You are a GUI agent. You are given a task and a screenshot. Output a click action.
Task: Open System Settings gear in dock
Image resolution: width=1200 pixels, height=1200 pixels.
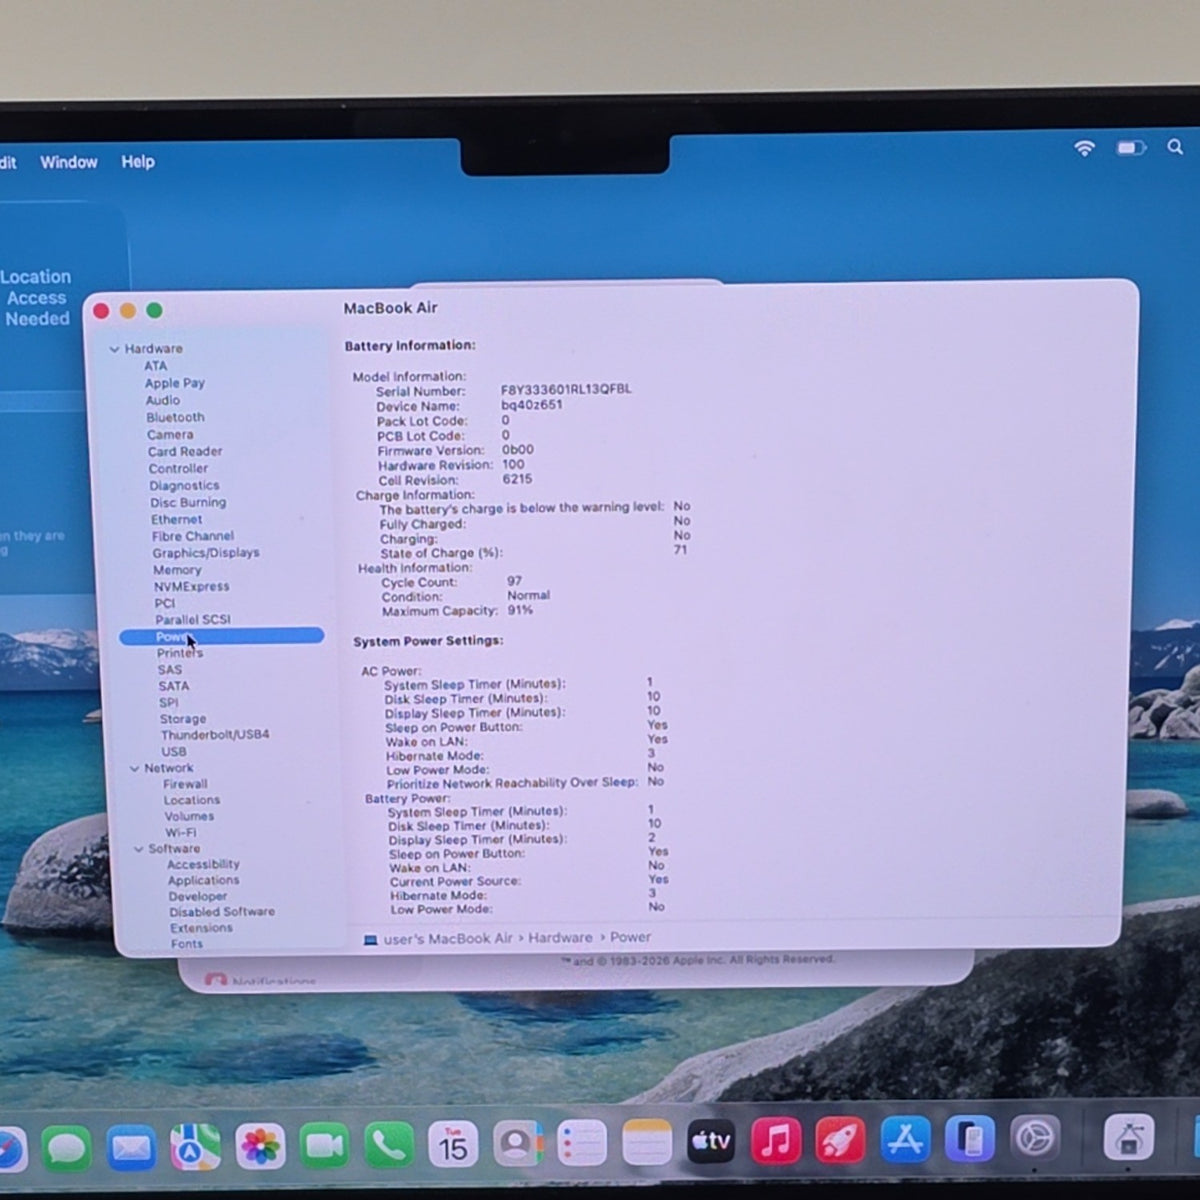pyautogui.click(x=1035, y=1138)
